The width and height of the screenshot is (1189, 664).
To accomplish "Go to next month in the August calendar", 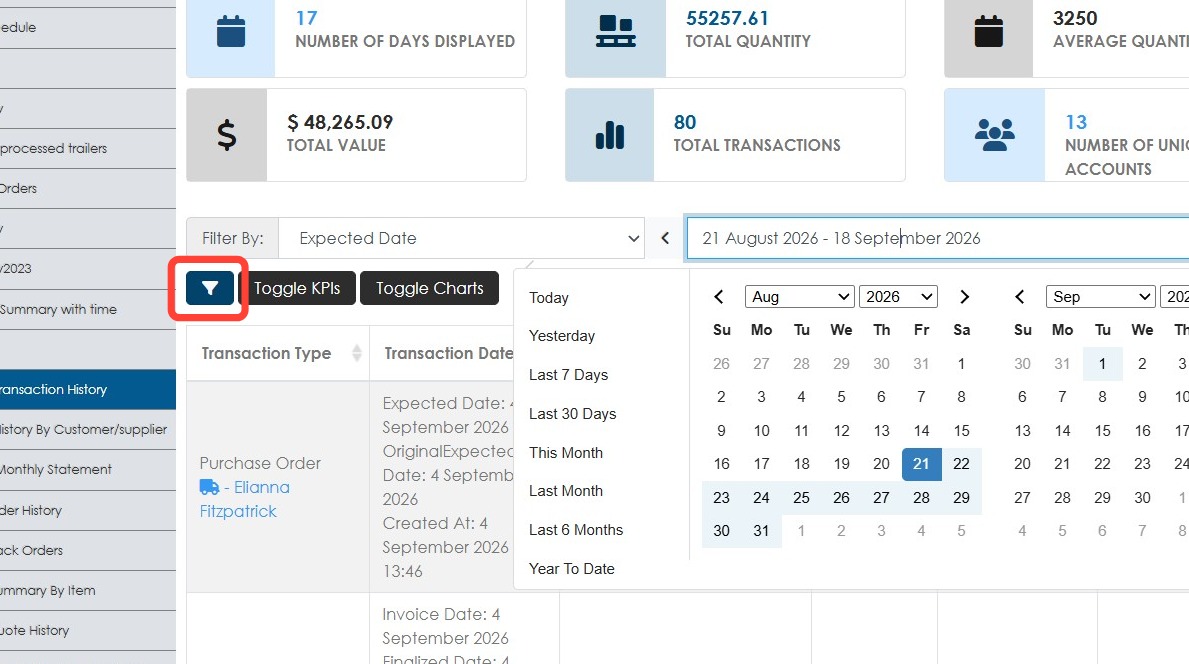I will pos(964,297).
